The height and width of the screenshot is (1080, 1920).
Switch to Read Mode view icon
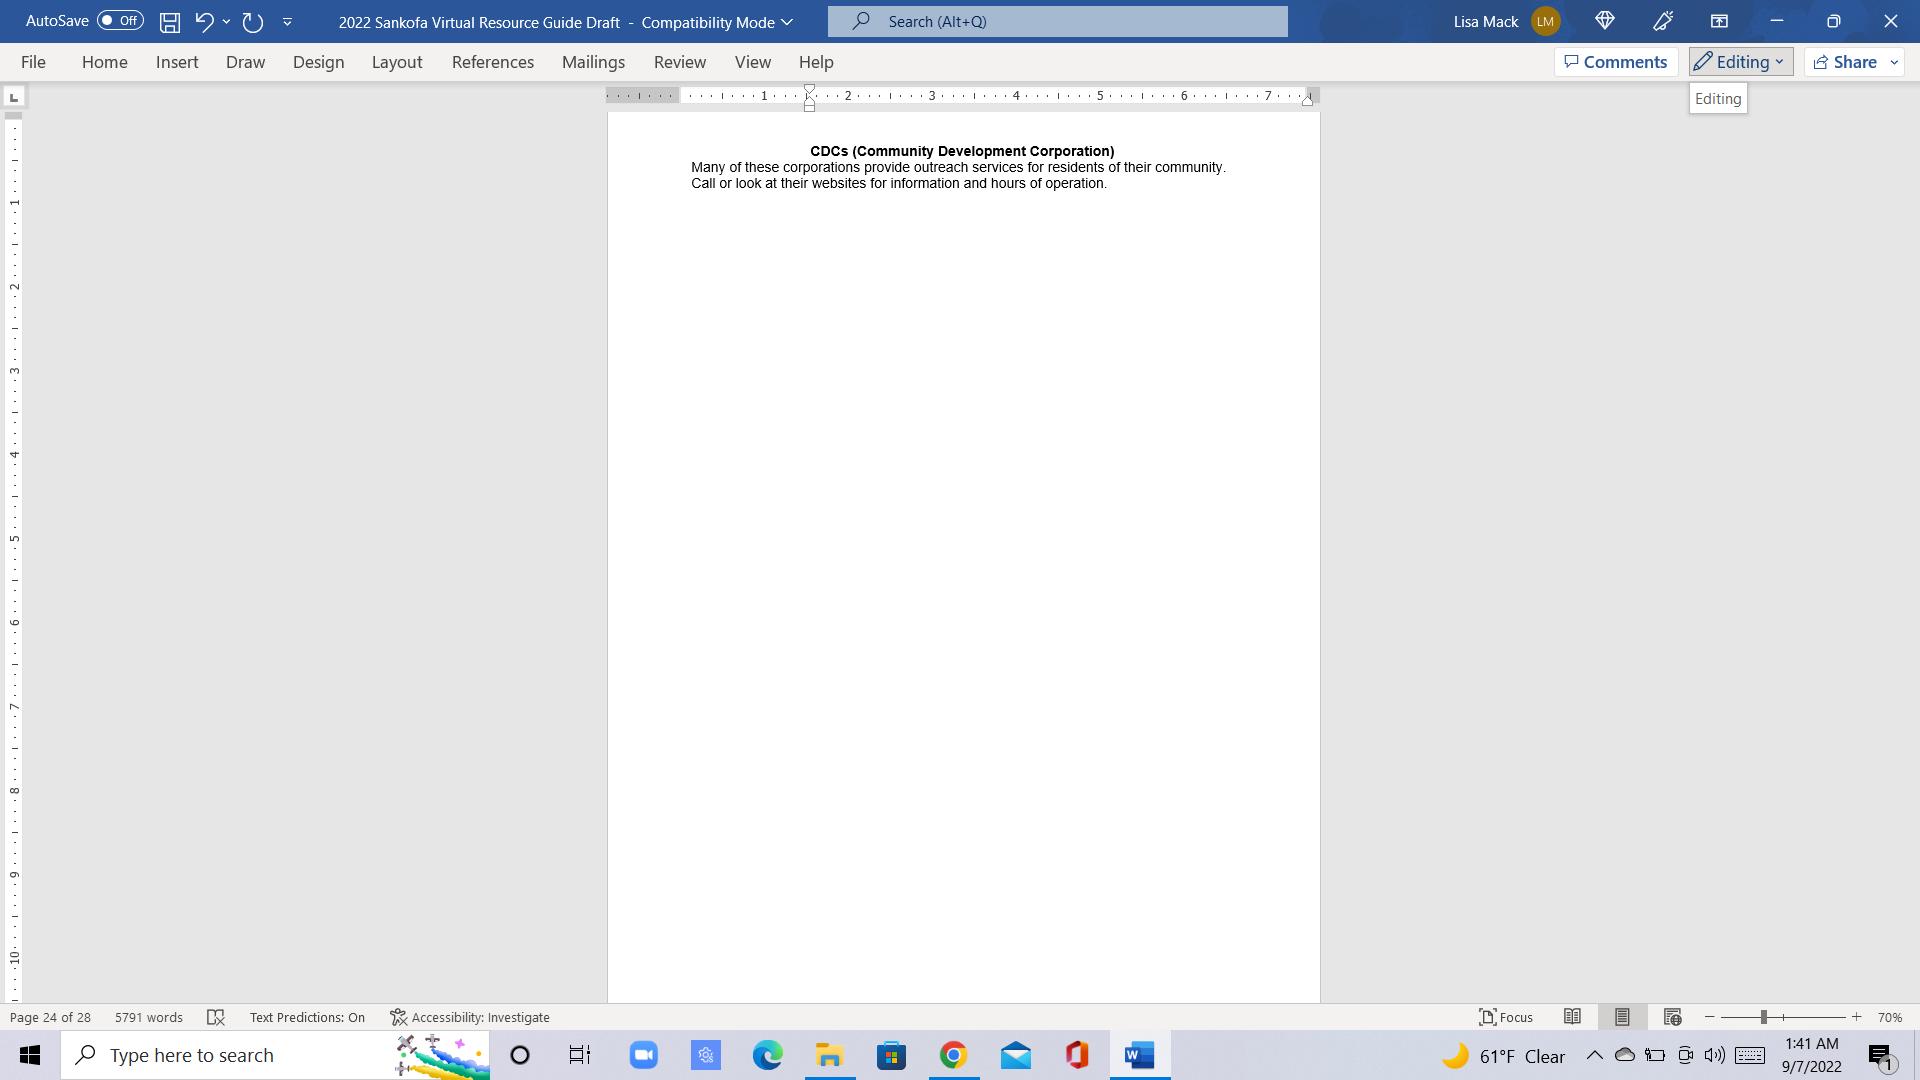1572,1017
